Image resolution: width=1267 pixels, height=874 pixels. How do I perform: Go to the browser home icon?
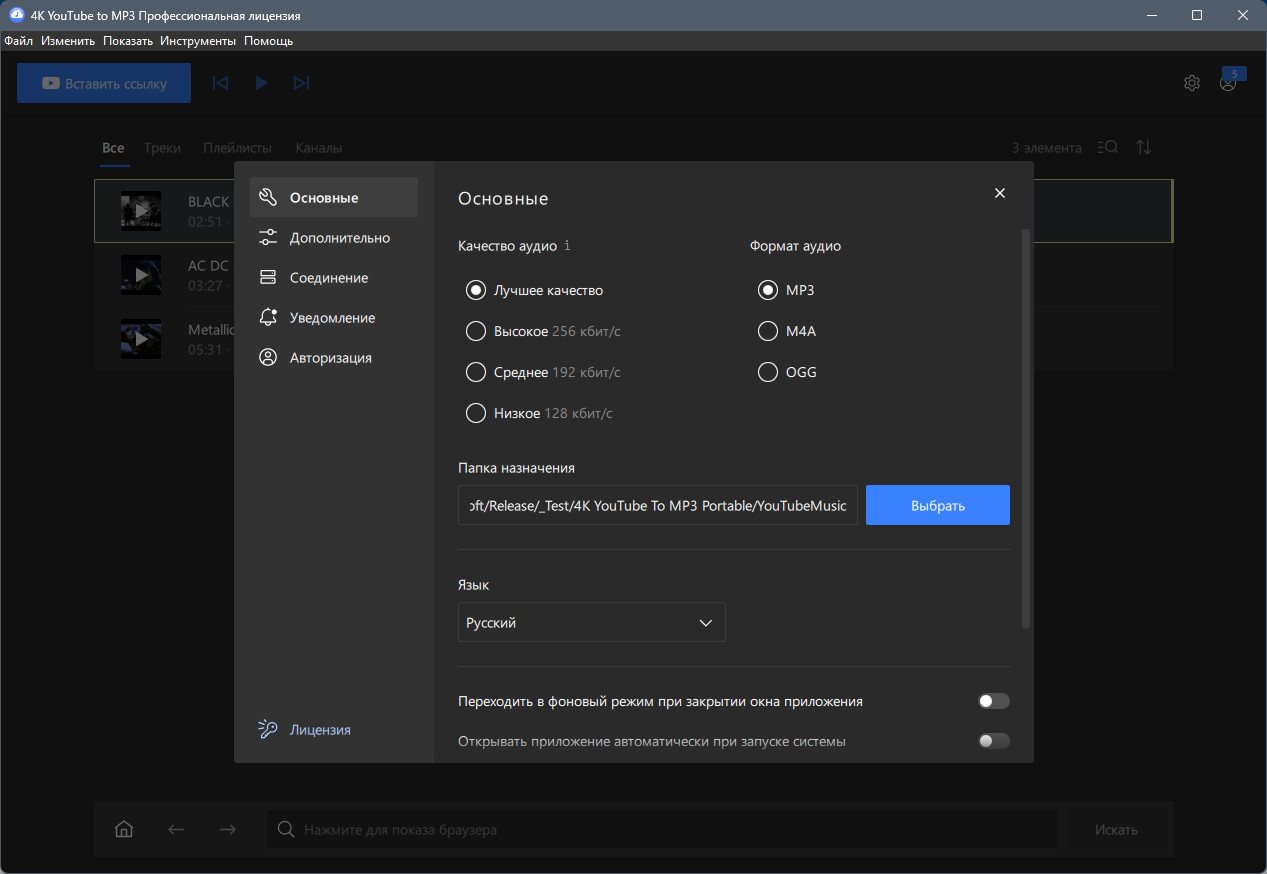pos(124,829)
